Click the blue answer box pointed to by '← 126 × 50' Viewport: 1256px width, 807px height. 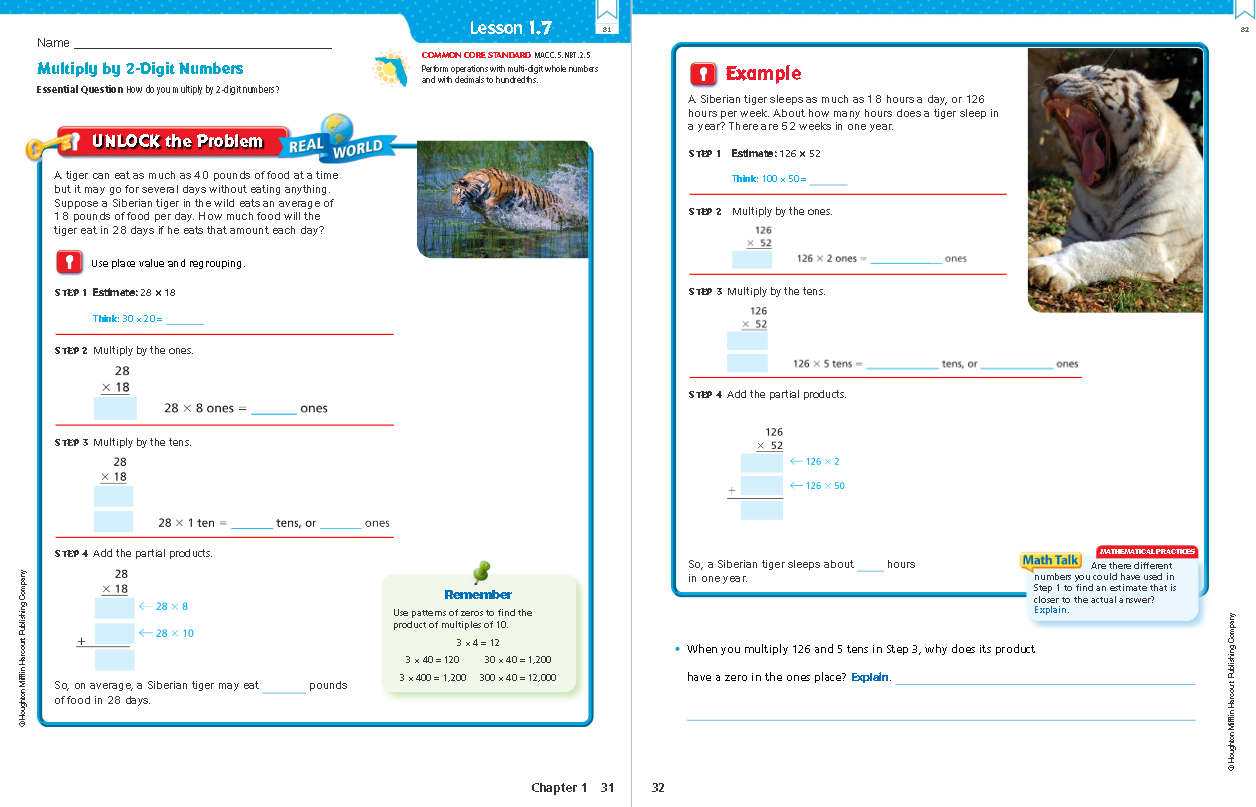click(x=762, y=486)
